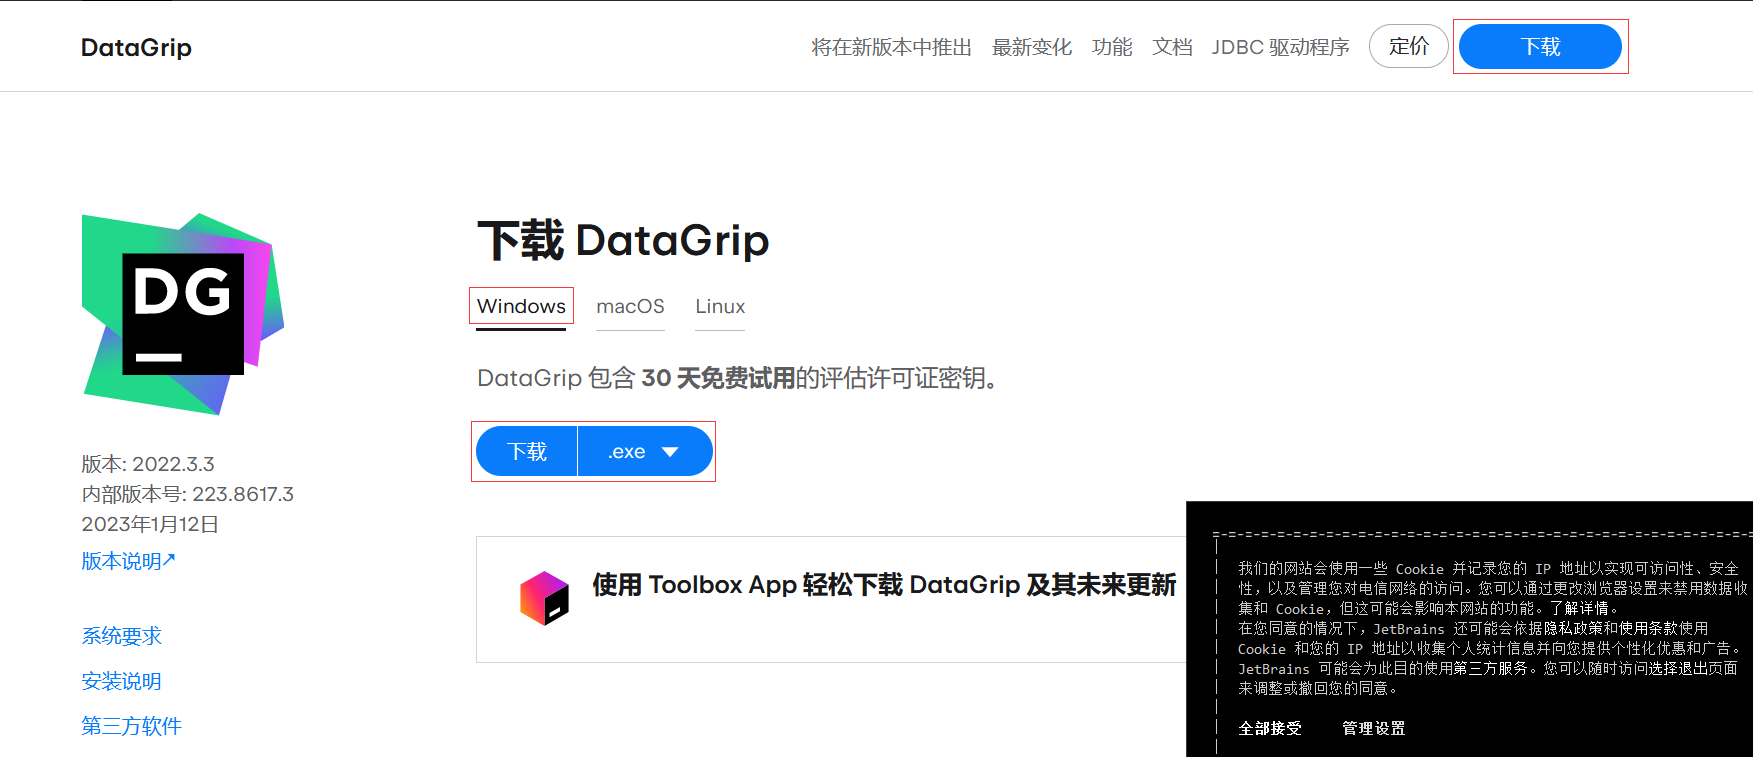This screenshot has height=757, width=1753.
Task: Open 将在新版本中推出 menu item
Action: [x=891, y=47]
